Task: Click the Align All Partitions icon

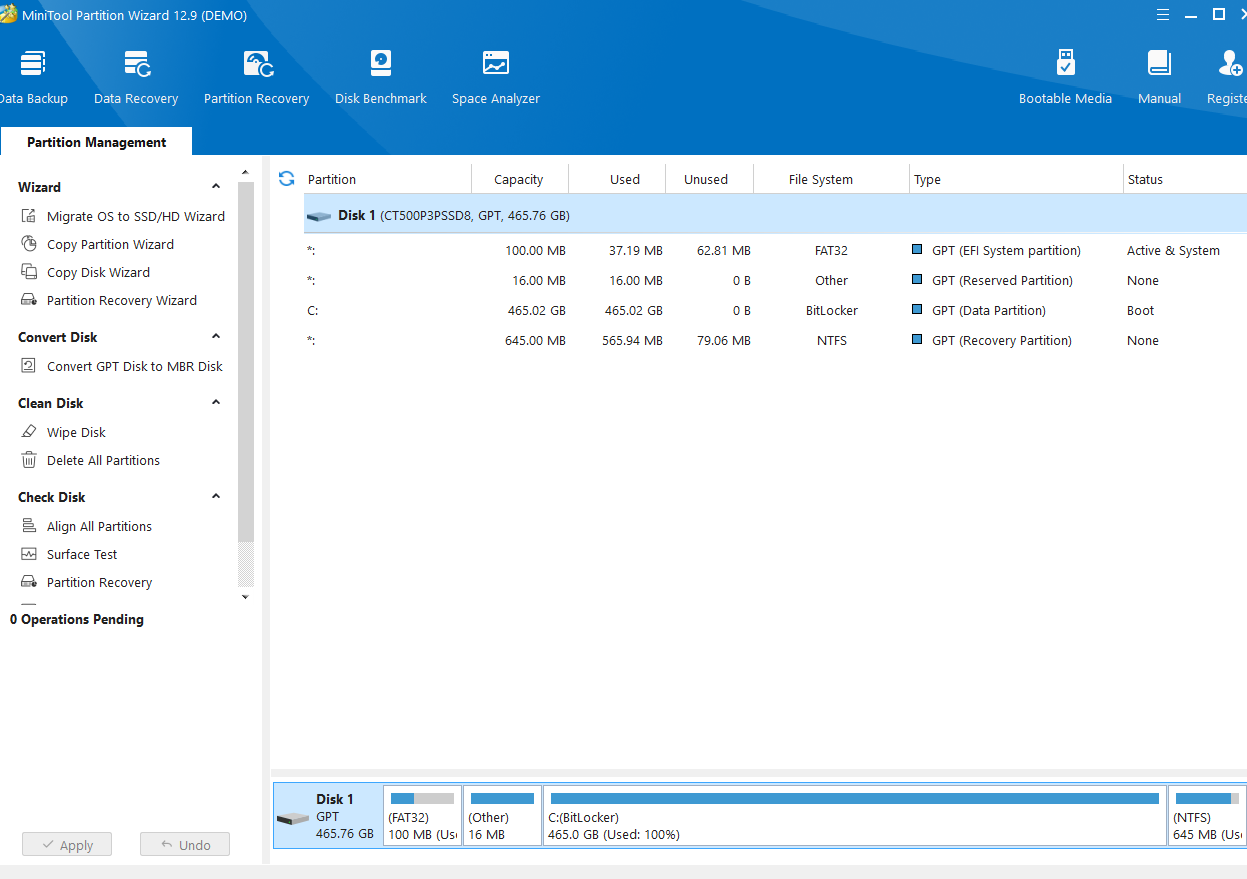Action: click(29, 526)
